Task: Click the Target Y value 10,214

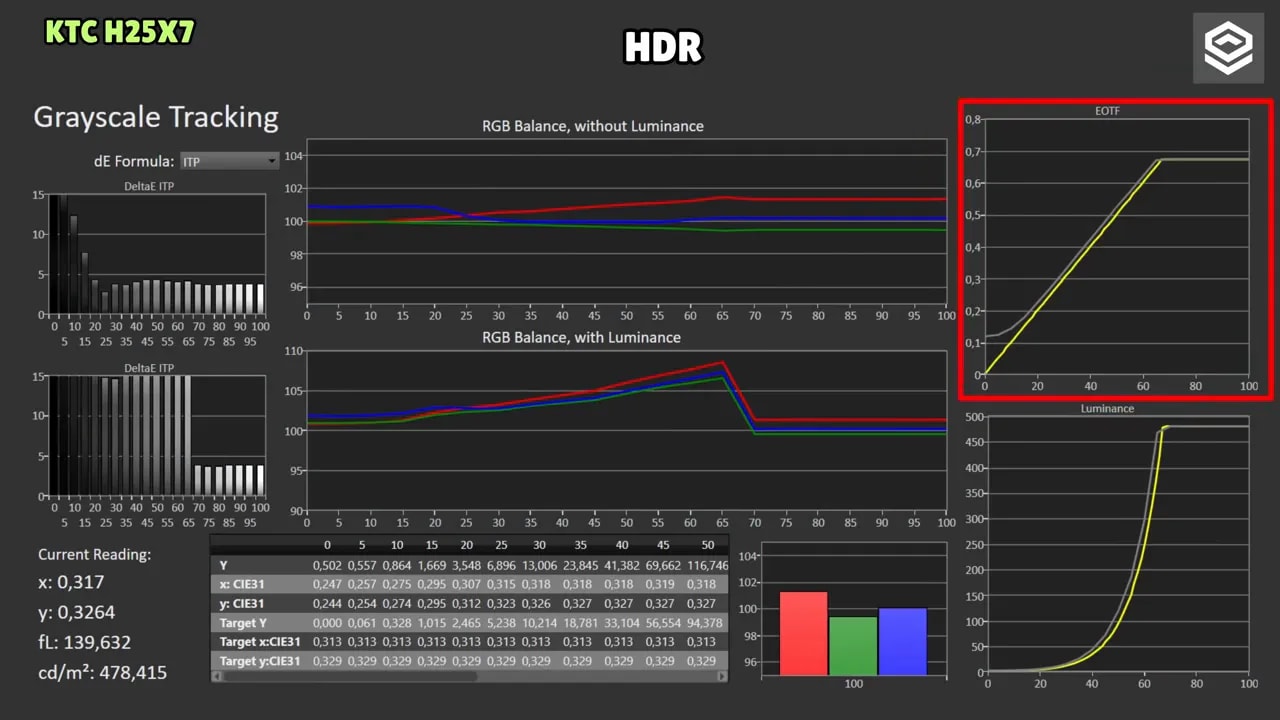Action: point(539,623)
